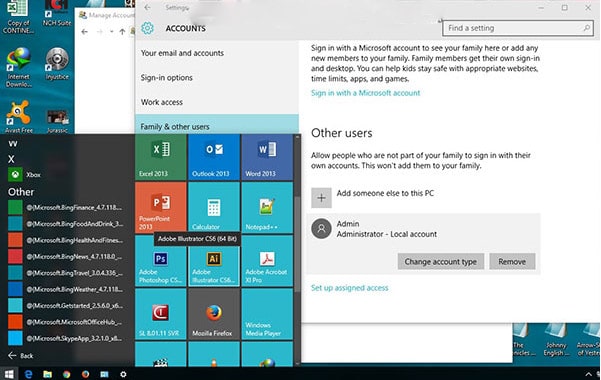Open File Explorer from the taskbar
601x380 pixels.
[x=48, y=374]
